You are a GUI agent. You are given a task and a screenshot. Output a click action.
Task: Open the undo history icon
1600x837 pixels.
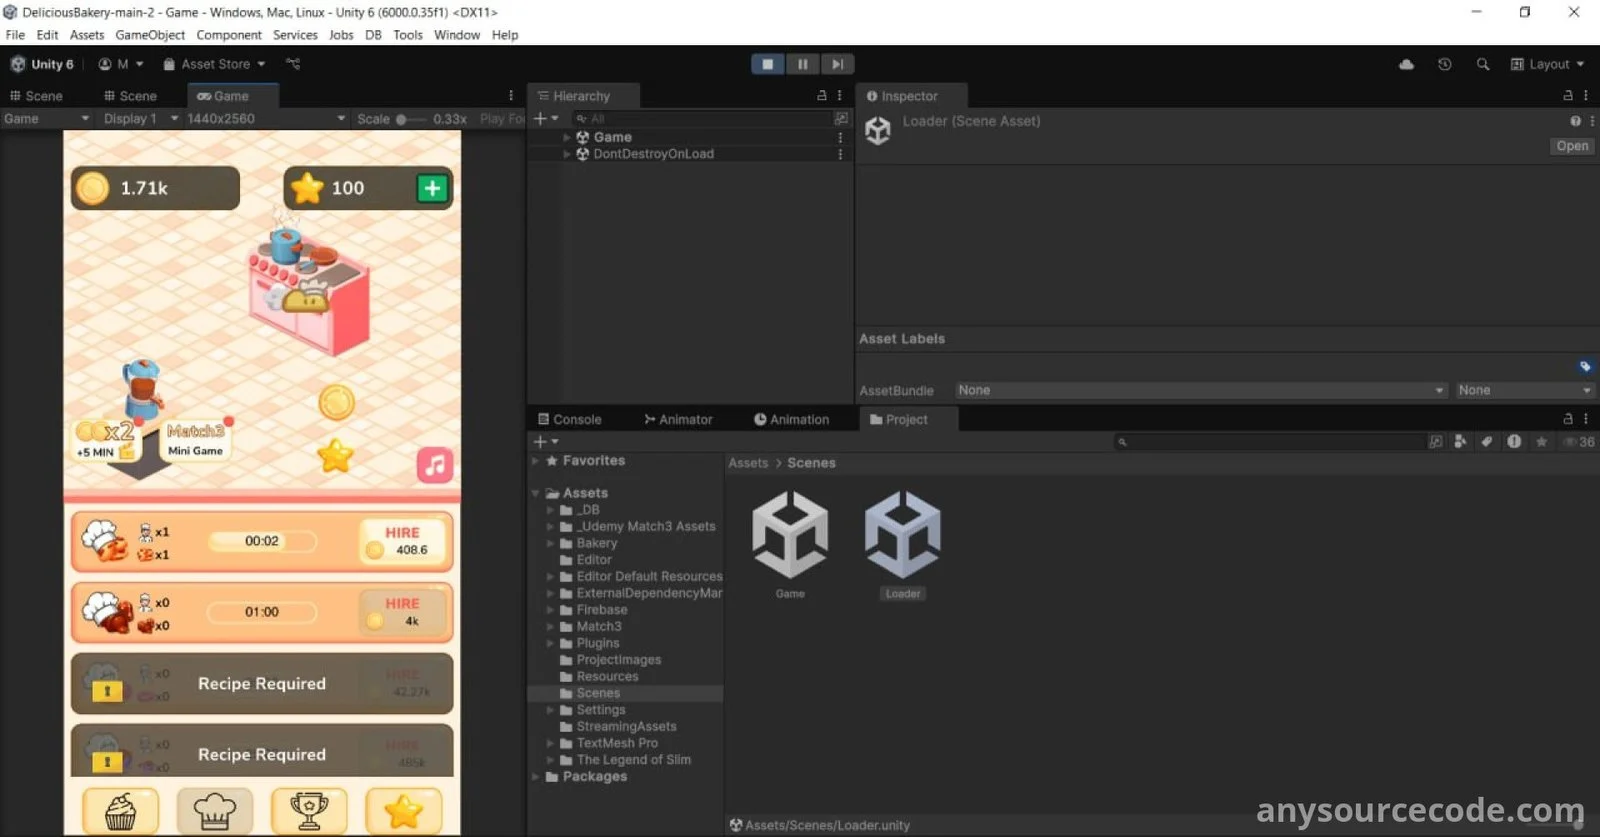tap(1444, 64)
